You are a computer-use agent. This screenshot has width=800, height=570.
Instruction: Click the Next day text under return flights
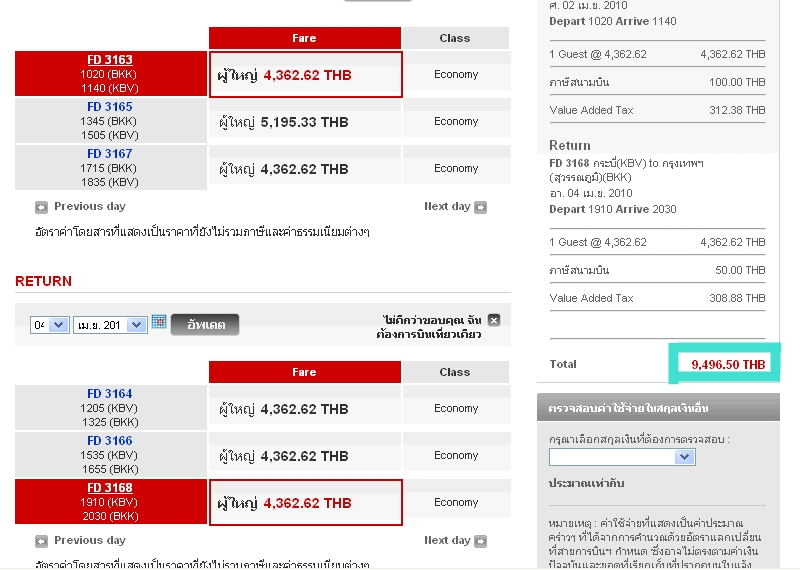click(x=447, y=540)
